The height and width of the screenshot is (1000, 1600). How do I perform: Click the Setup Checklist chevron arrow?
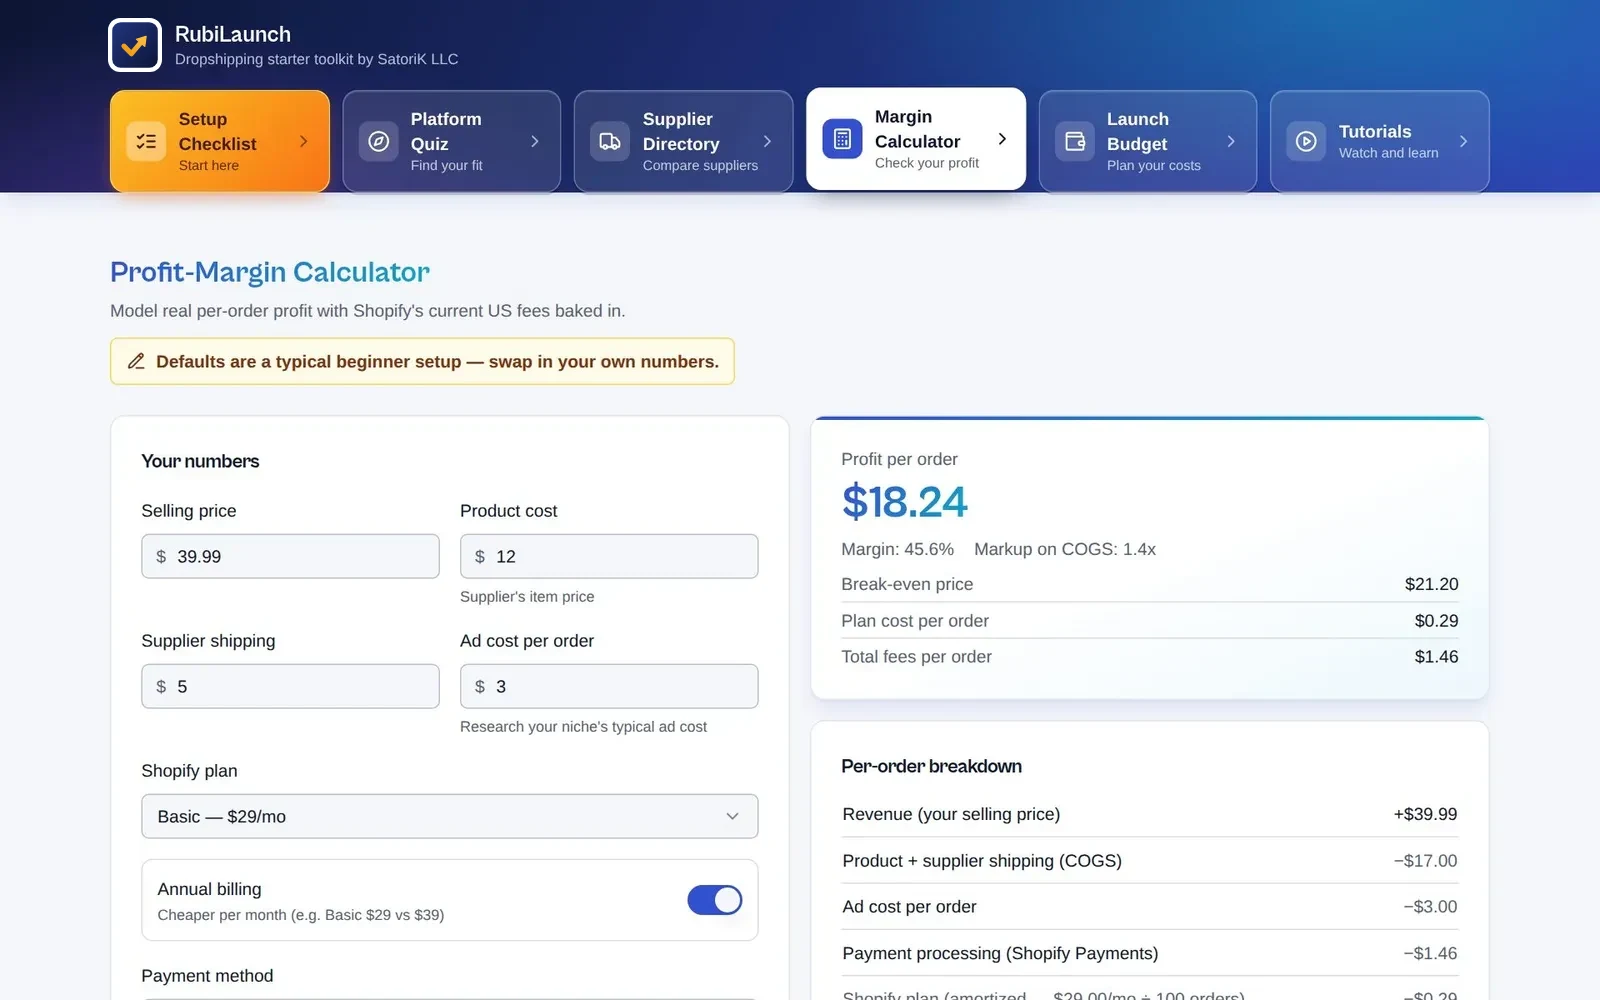click(304, 141)
